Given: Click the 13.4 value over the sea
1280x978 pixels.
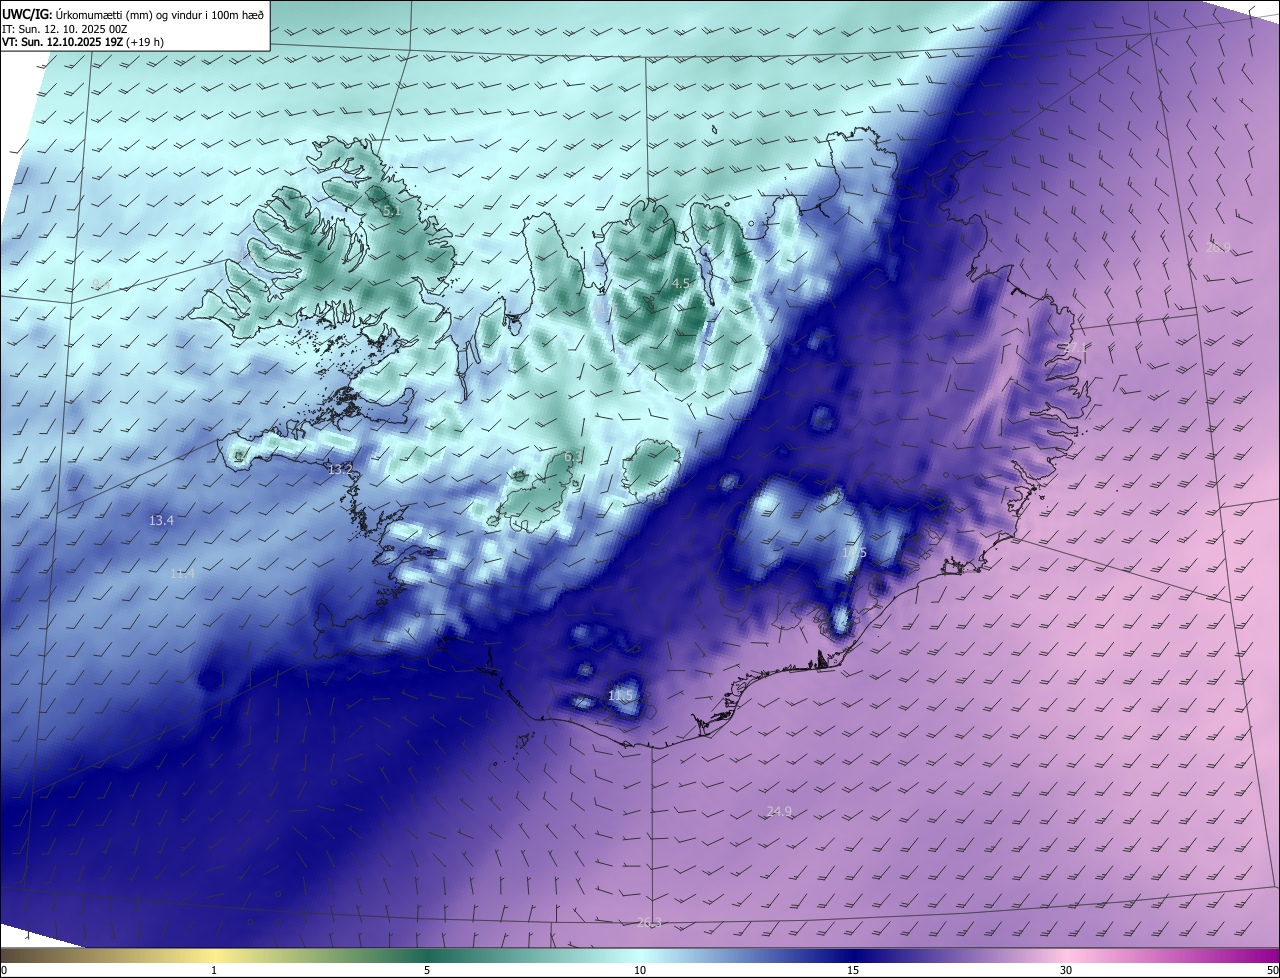Looking at the screenshot, I should 161,521.
